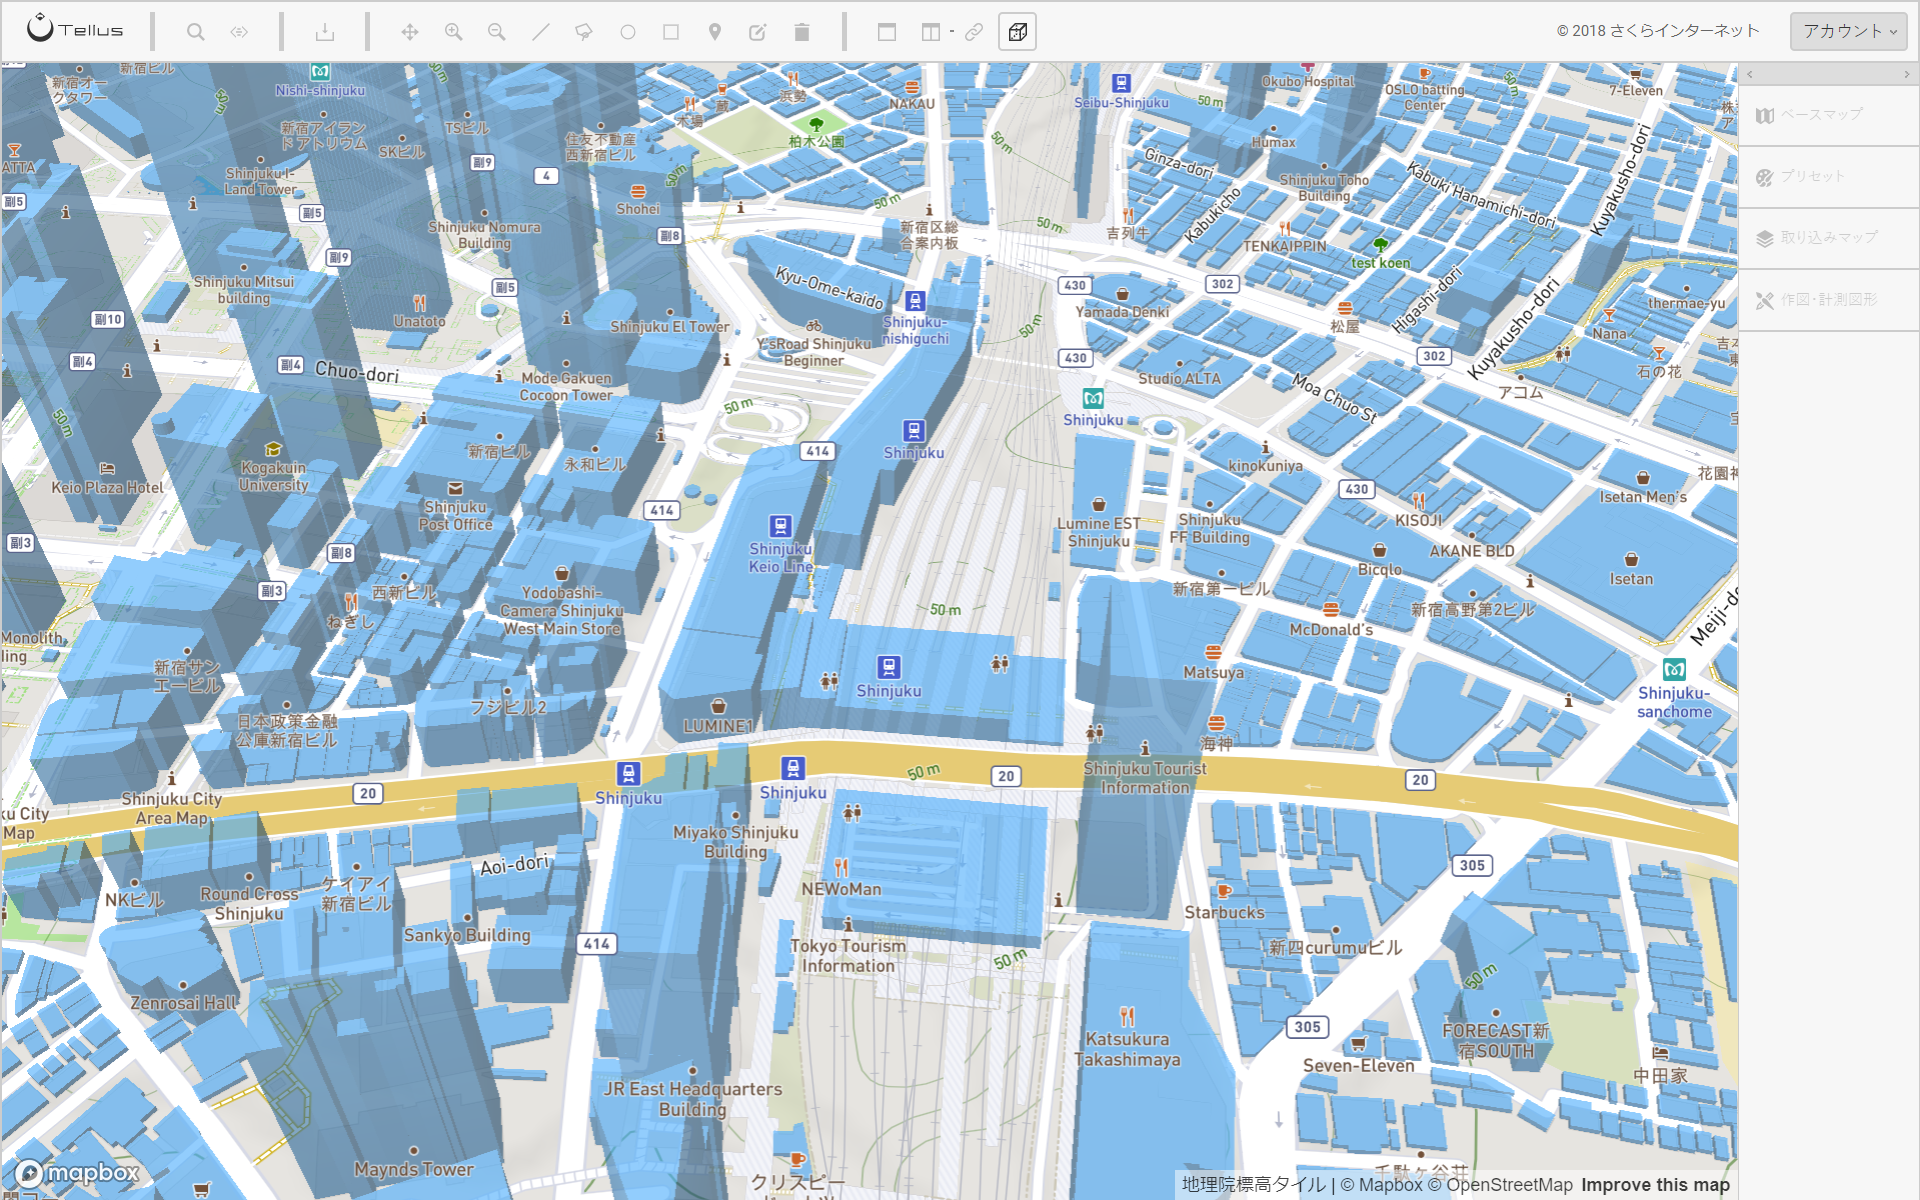
Task: Click the zoom out magnifier icon
Action: pyautogui.click(x=496, y=32)
